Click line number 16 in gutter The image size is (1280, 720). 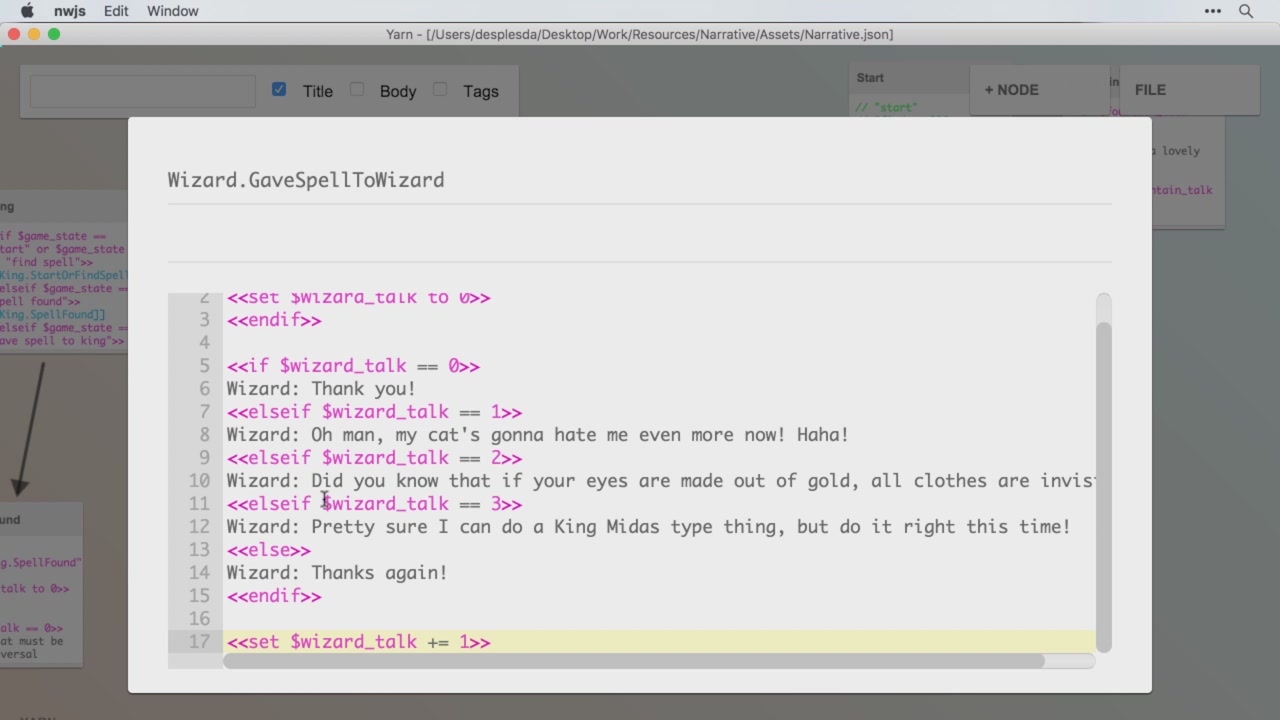click(199, 619)
